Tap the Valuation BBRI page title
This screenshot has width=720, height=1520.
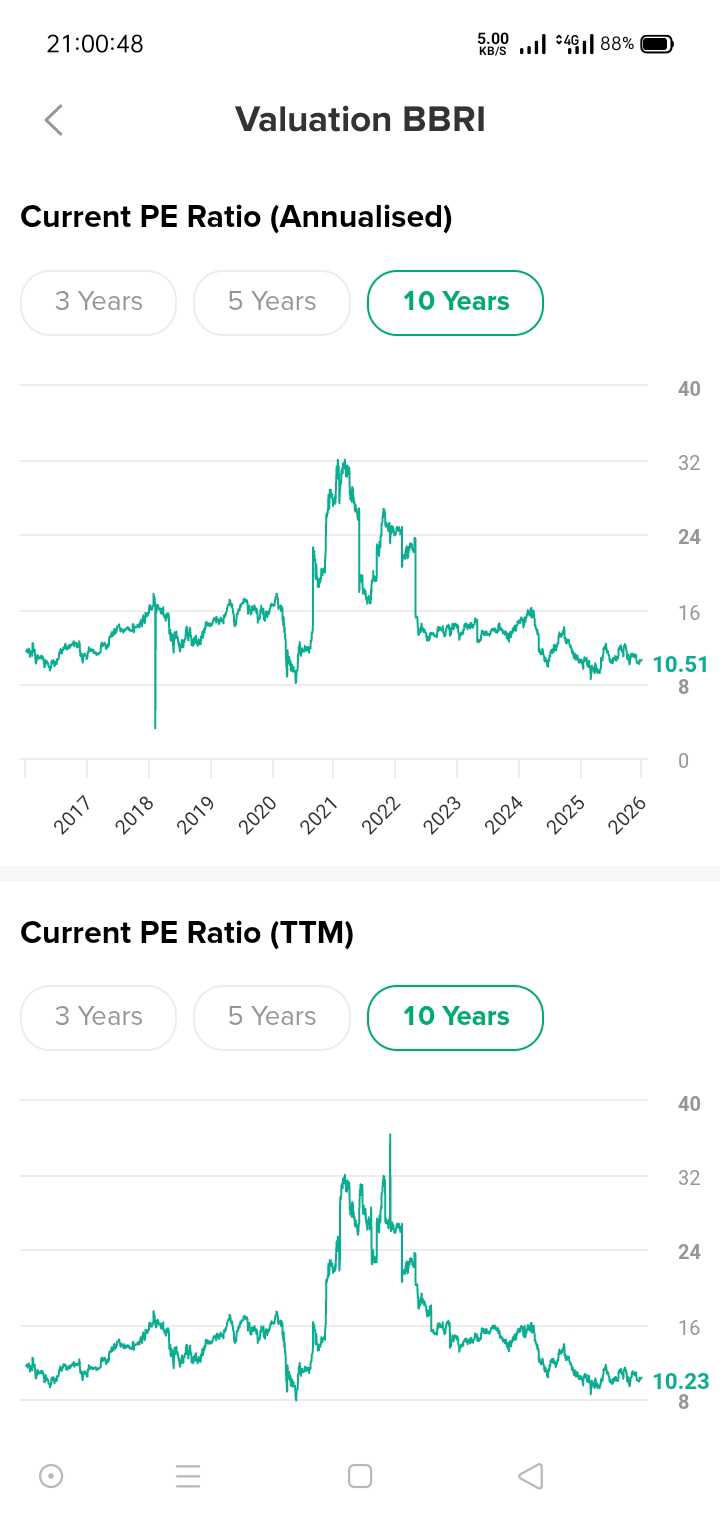(360, 120)
